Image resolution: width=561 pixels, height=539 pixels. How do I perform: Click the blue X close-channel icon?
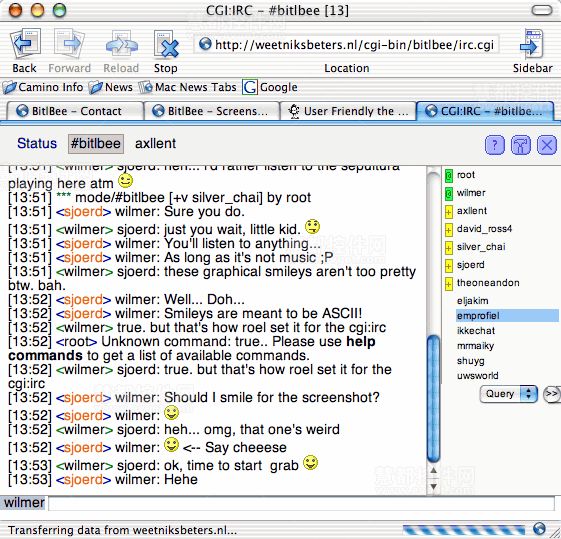pyautogui.click(x=547, y=145)
